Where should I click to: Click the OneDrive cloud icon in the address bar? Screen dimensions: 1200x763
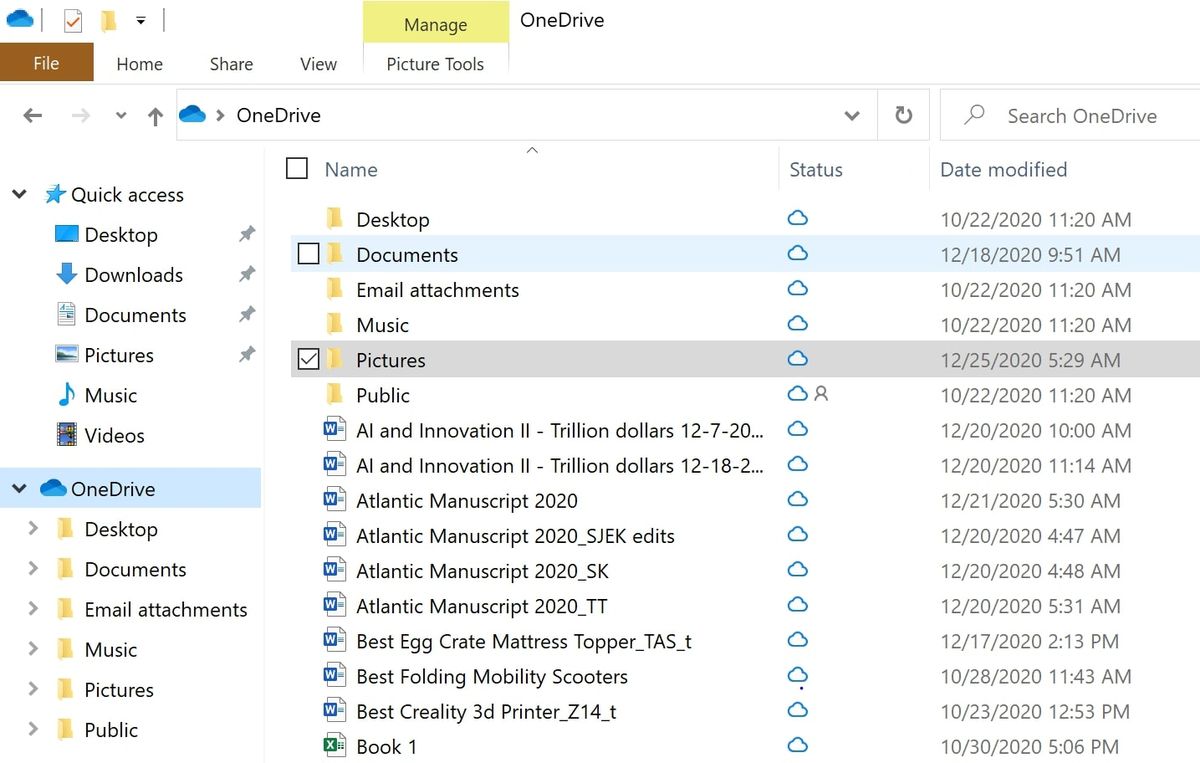click(193, 115)
